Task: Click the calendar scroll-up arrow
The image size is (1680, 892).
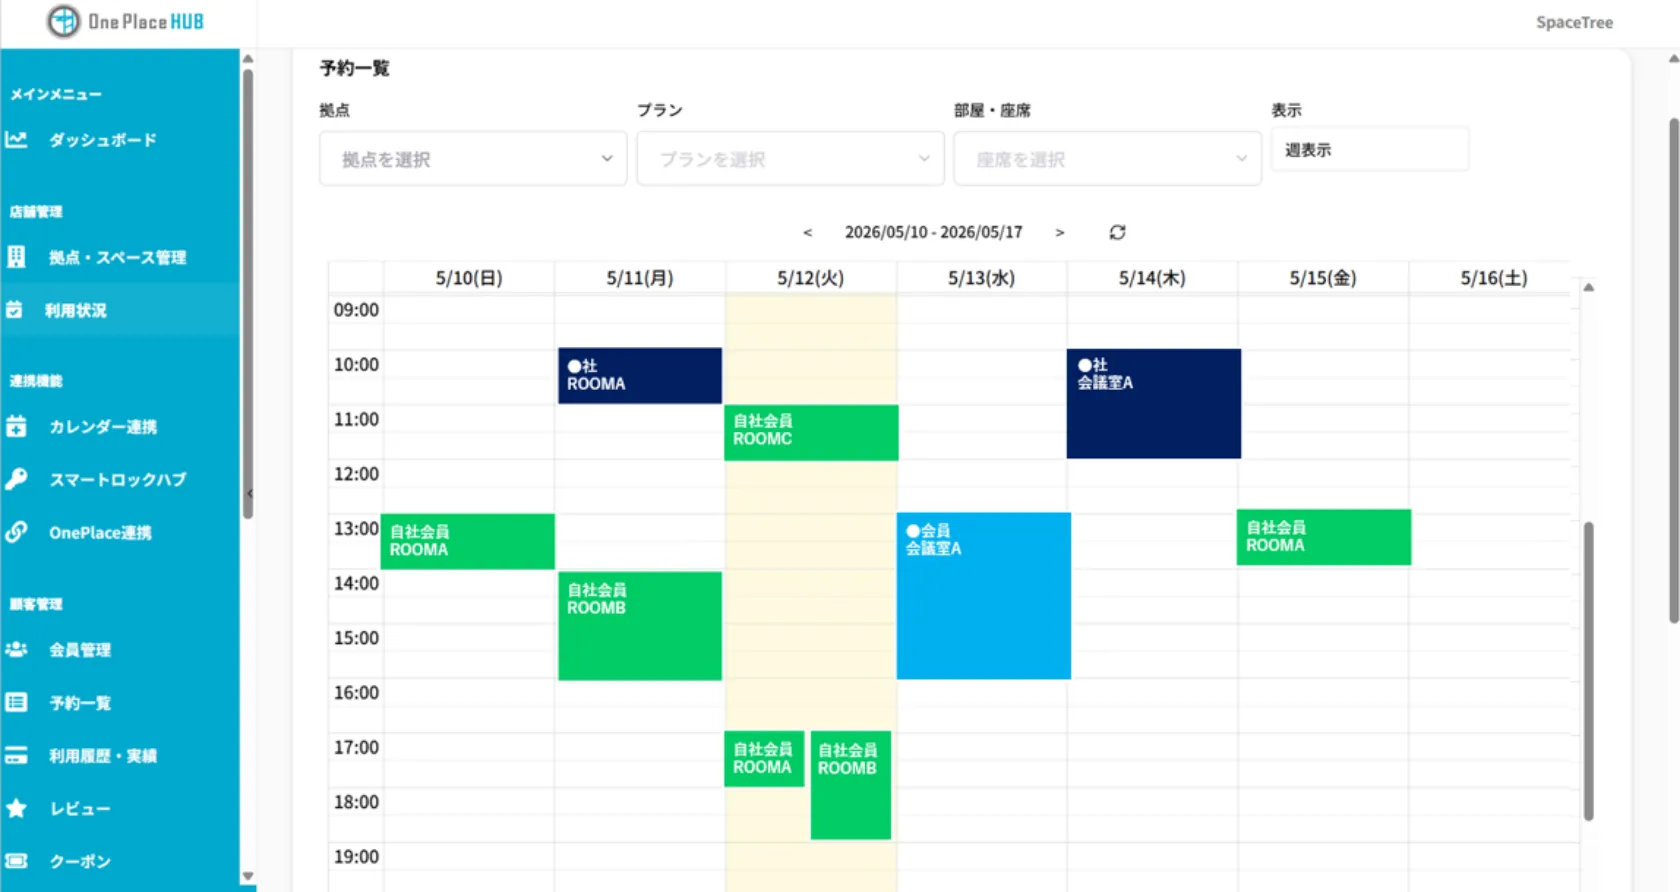Action: (1588, 288)
